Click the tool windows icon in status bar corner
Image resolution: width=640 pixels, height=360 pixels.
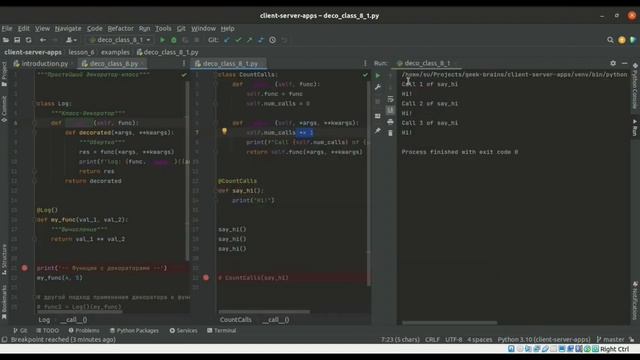[x=4, y=340]
